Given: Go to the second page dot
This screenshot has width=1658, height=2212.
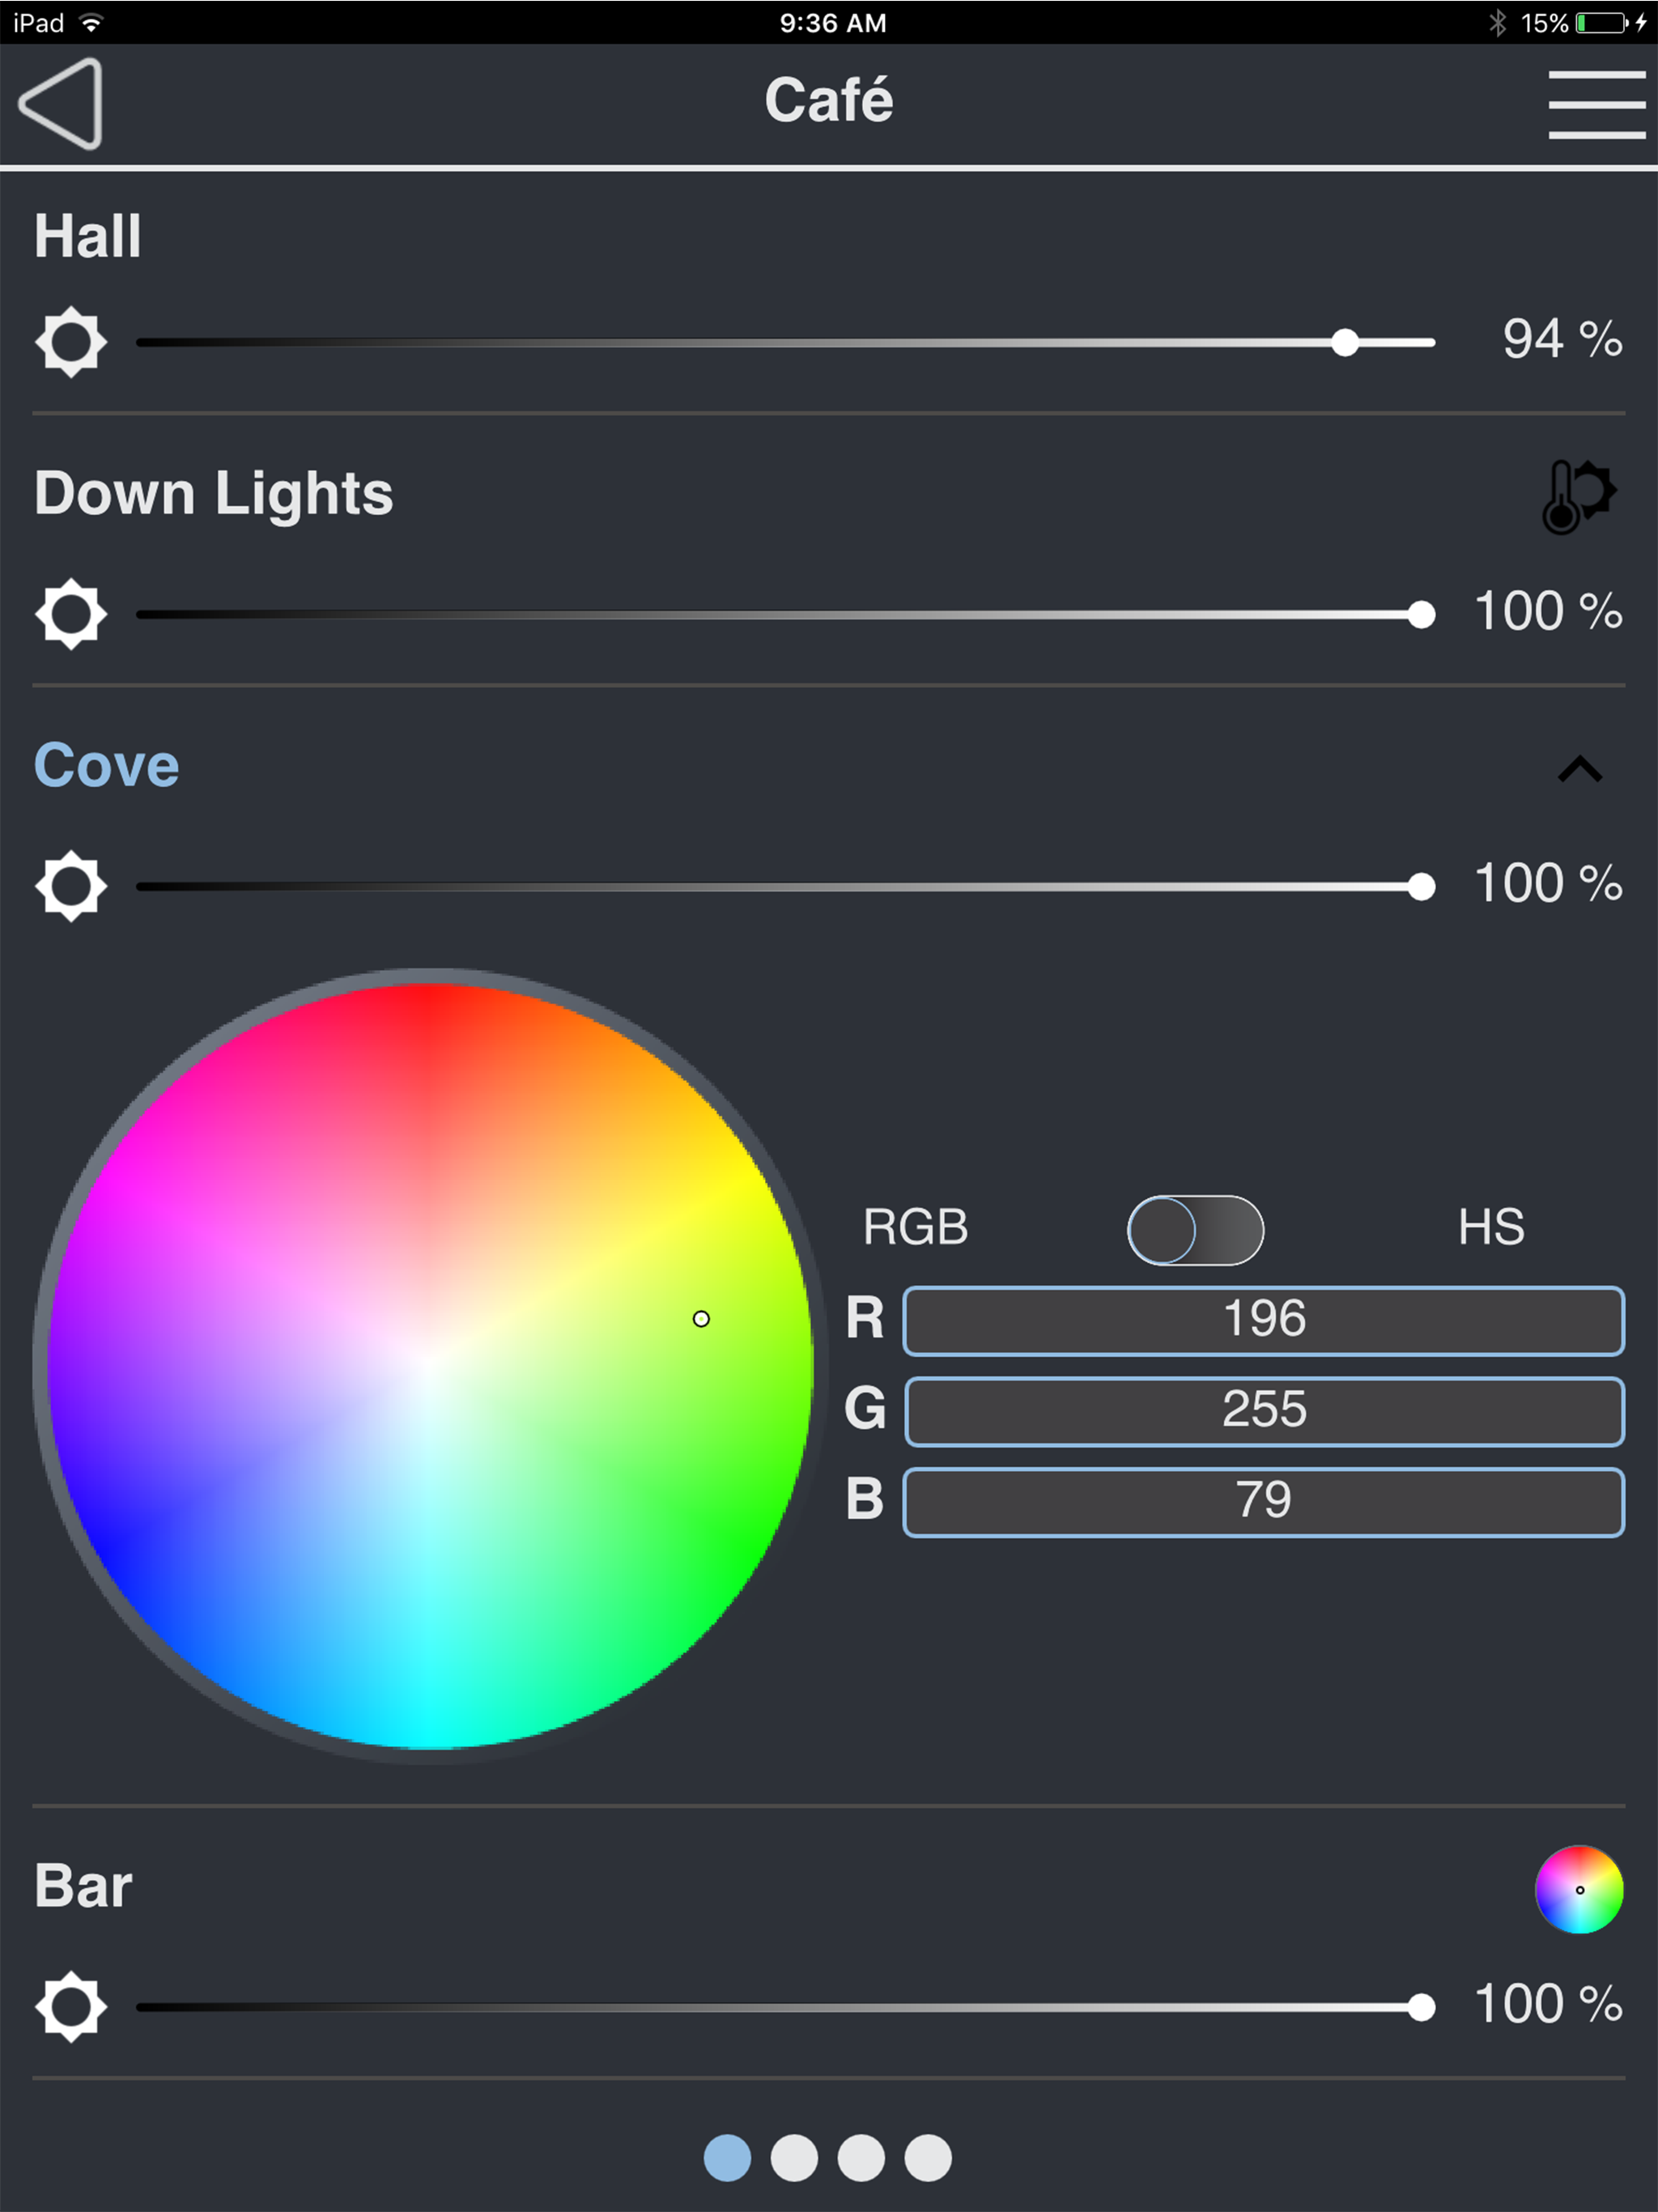Looking at the screenshot, I should pos(794,2157).
